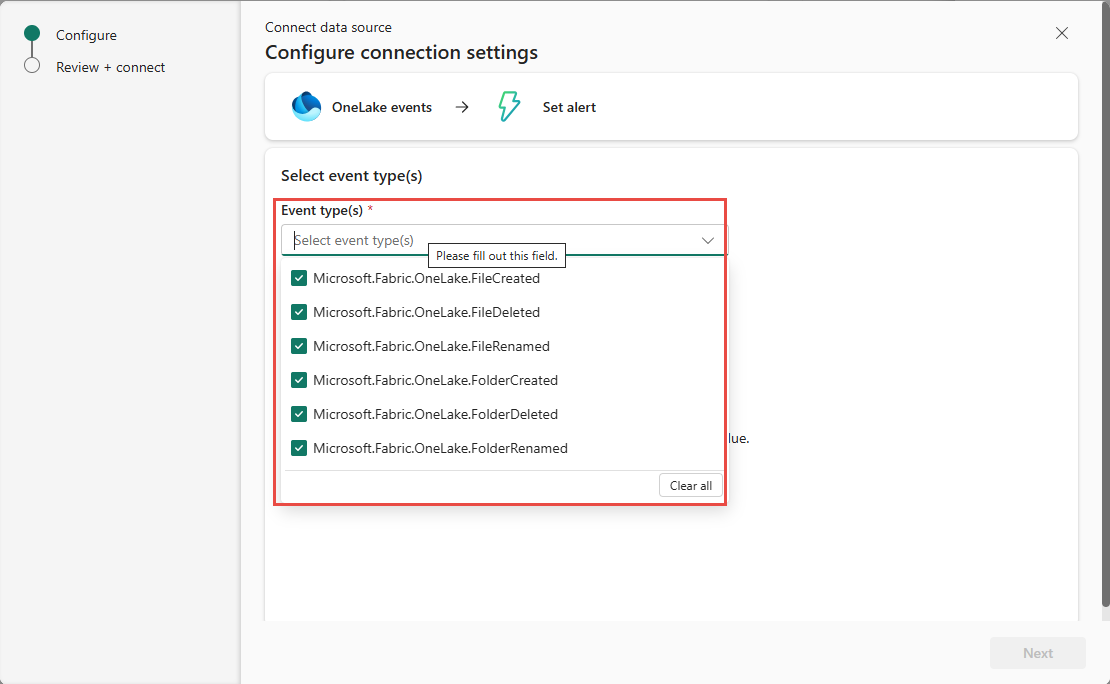
Task: Click the Select event type(s) heading
Action: [352, 176]
